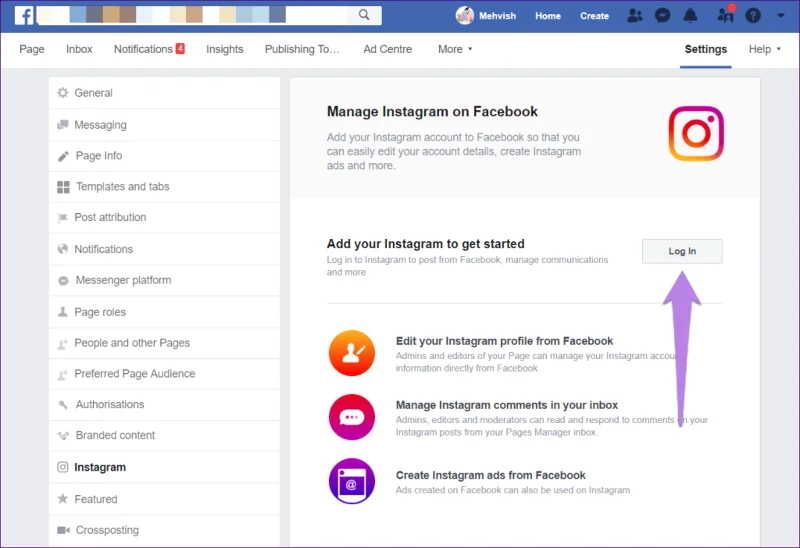This screenshot has width=800, height=548.
Task: Open Mehvish profile picture
Action: (x=464, y=16)
